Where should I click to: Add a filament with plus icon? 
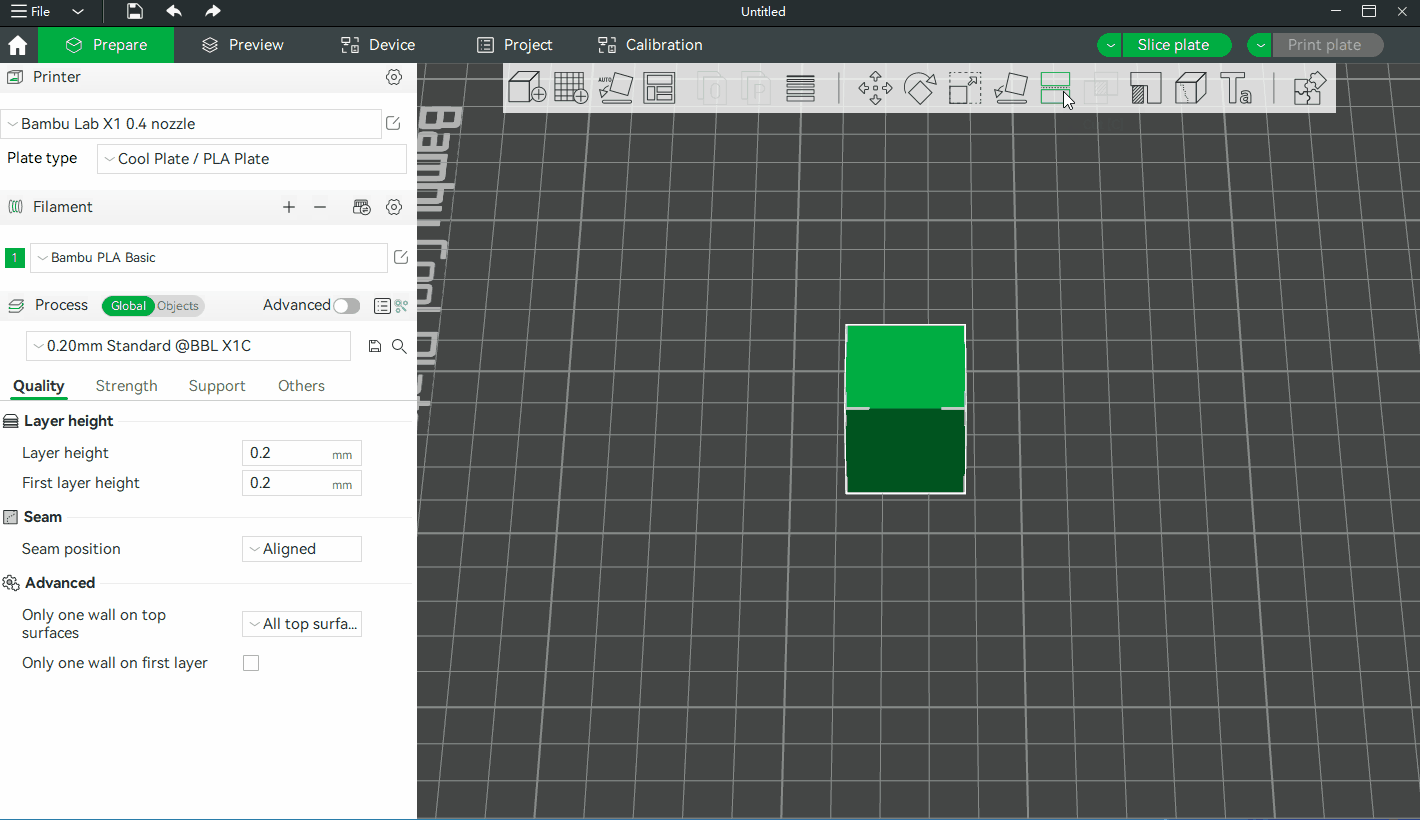pyautogui.click(x=289, y=207)
